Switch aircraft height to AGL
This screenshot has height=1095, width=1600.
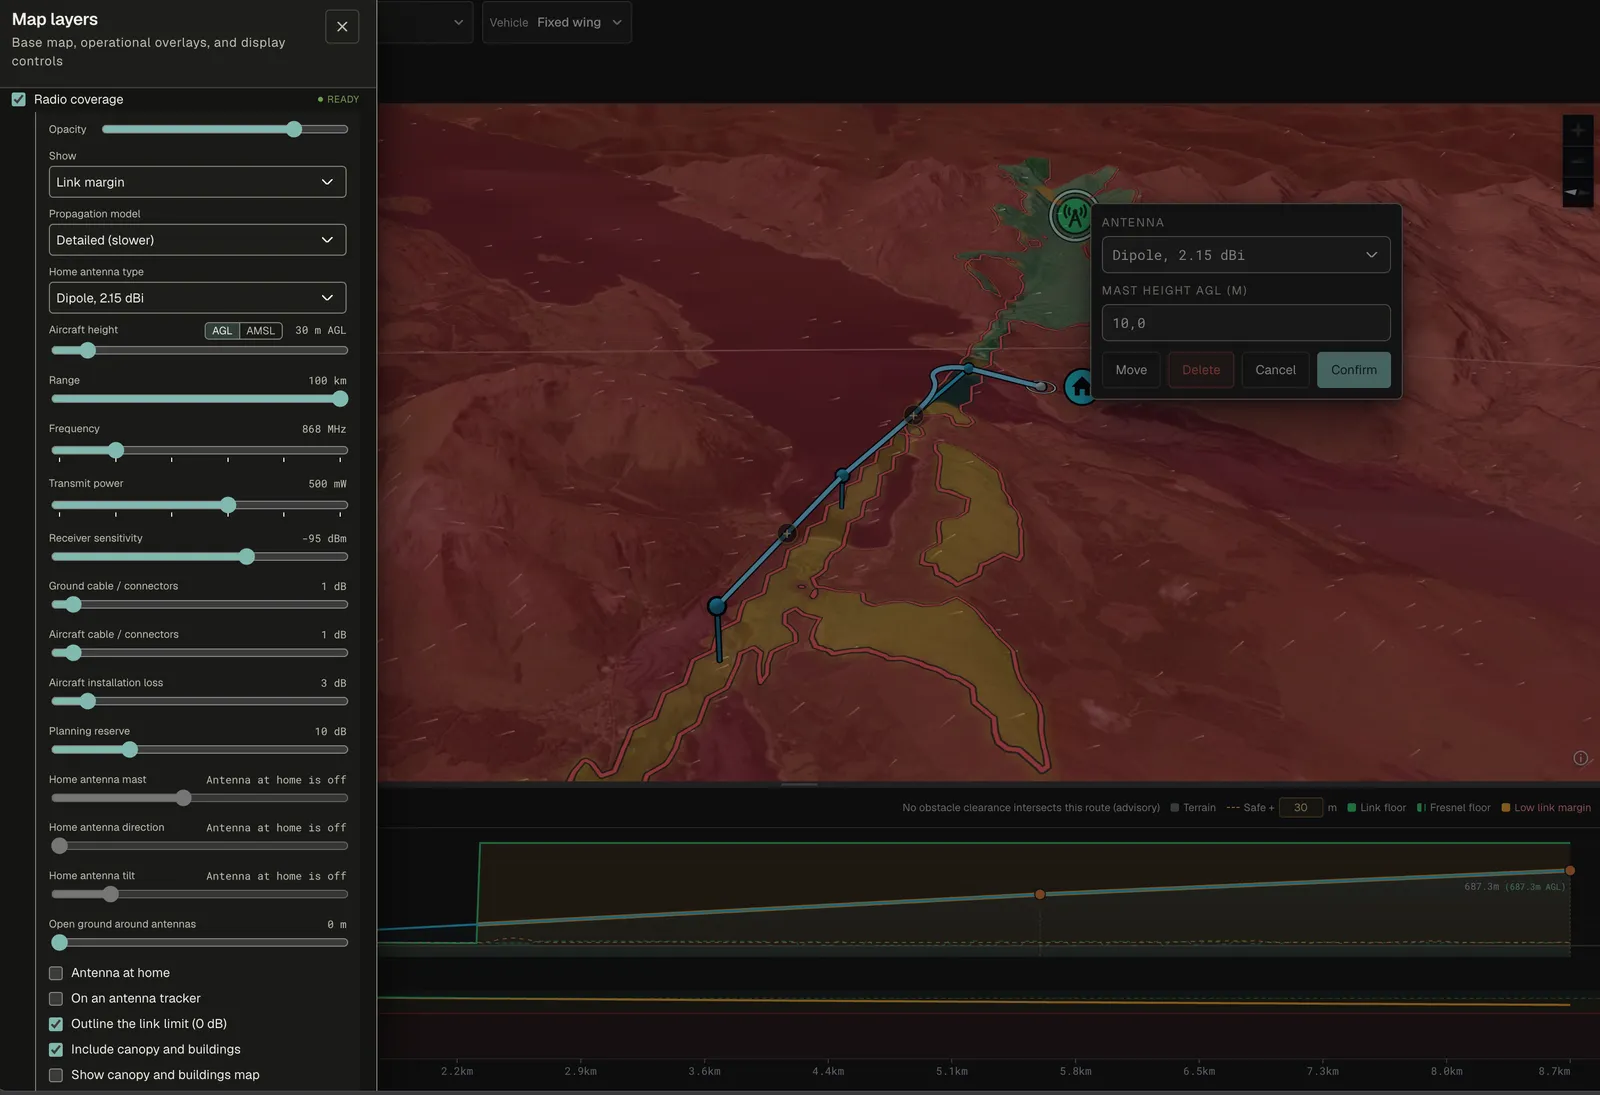pyautogui.click(x=222, y=331)
